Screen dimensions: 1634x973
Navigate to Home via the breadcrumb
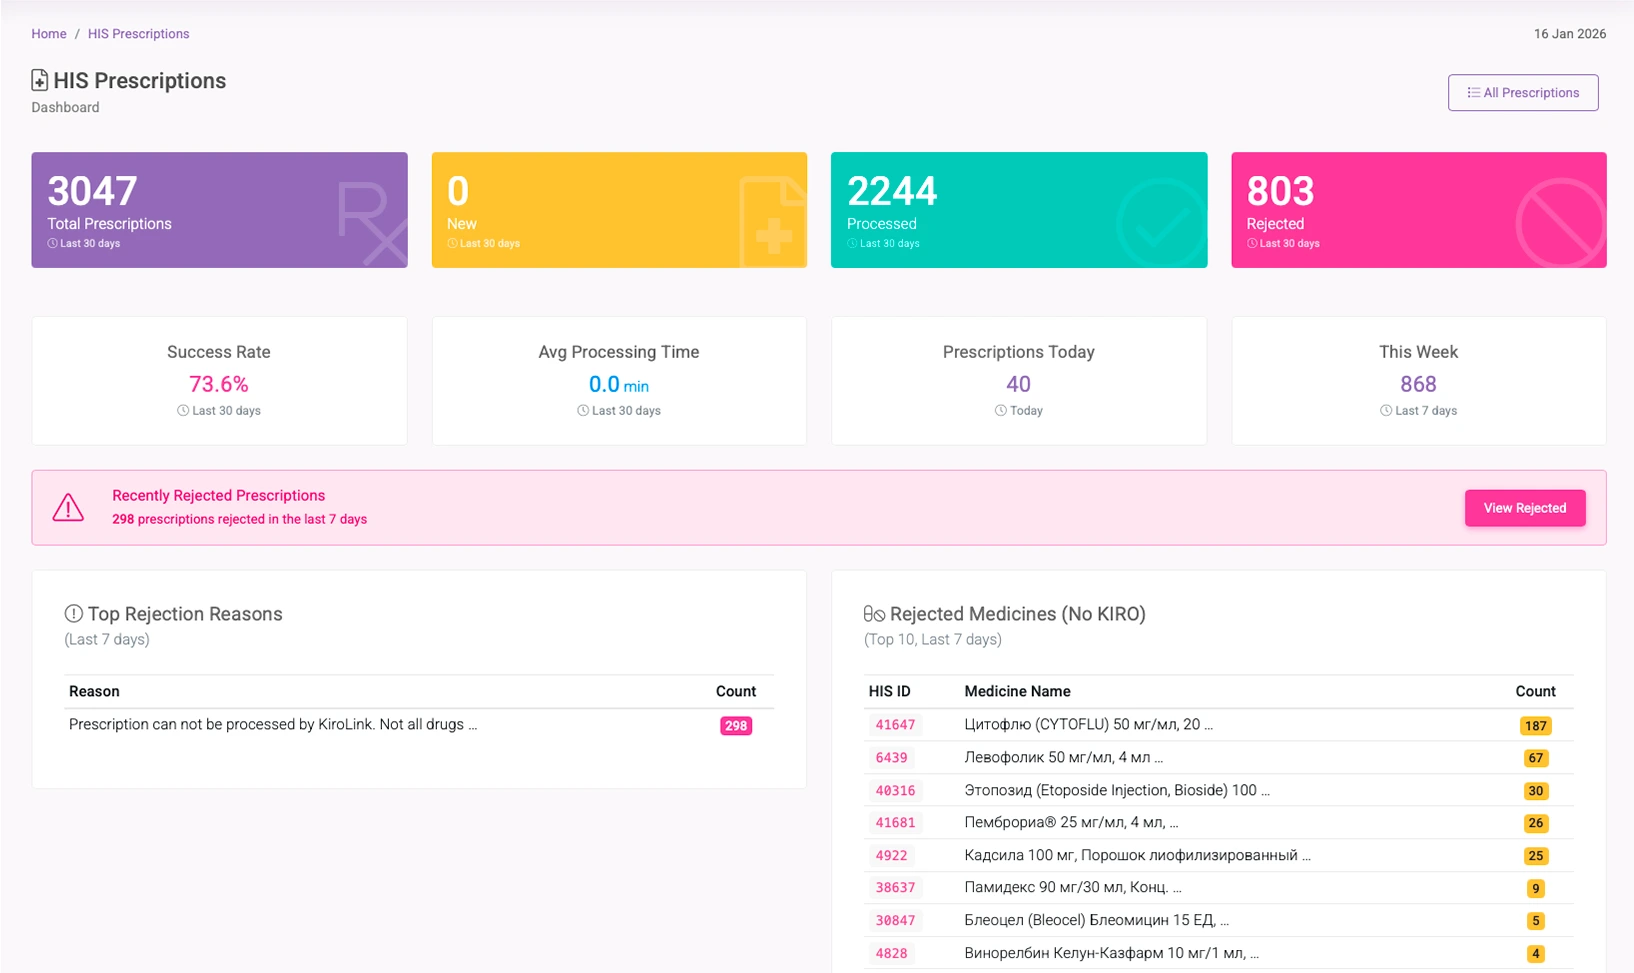coord(48,33)
